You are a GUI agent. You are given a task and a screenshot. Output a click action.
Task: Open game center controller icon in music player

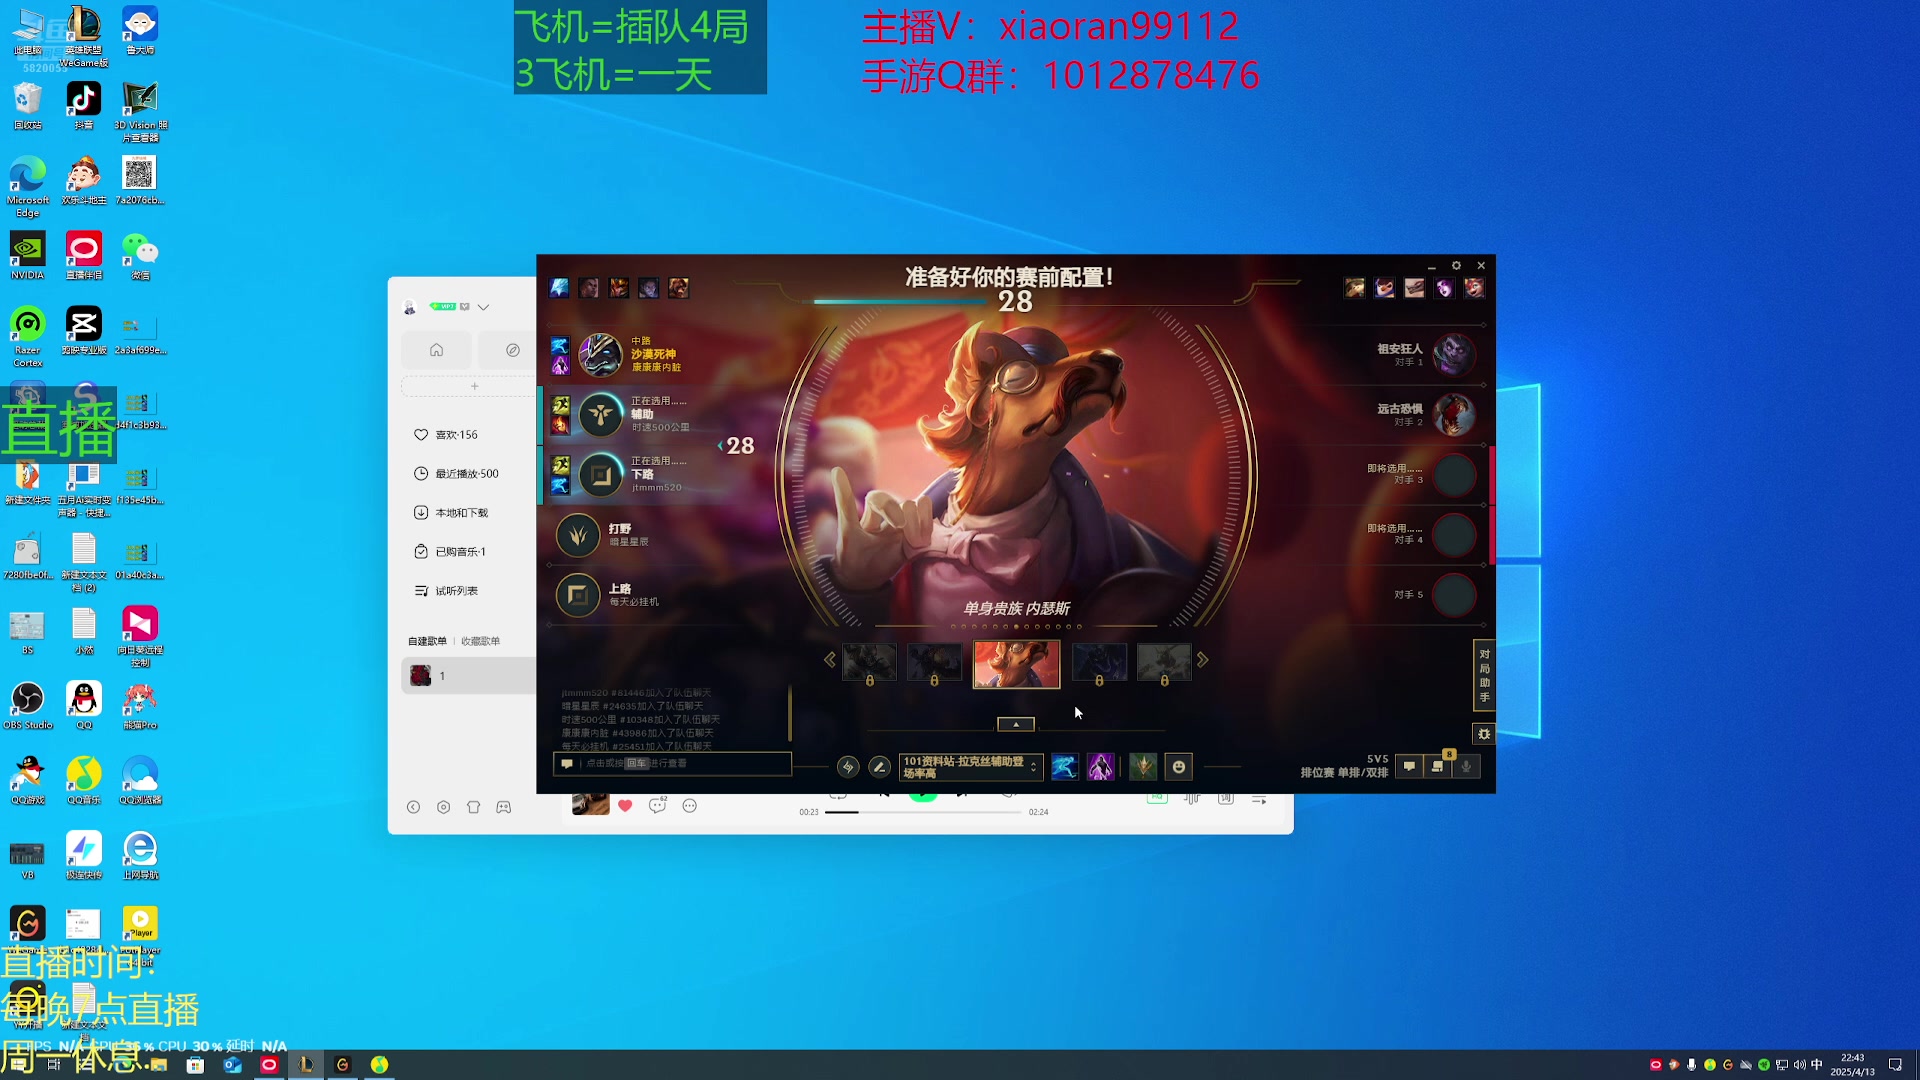pyautogui.click(x=503, y=807)
